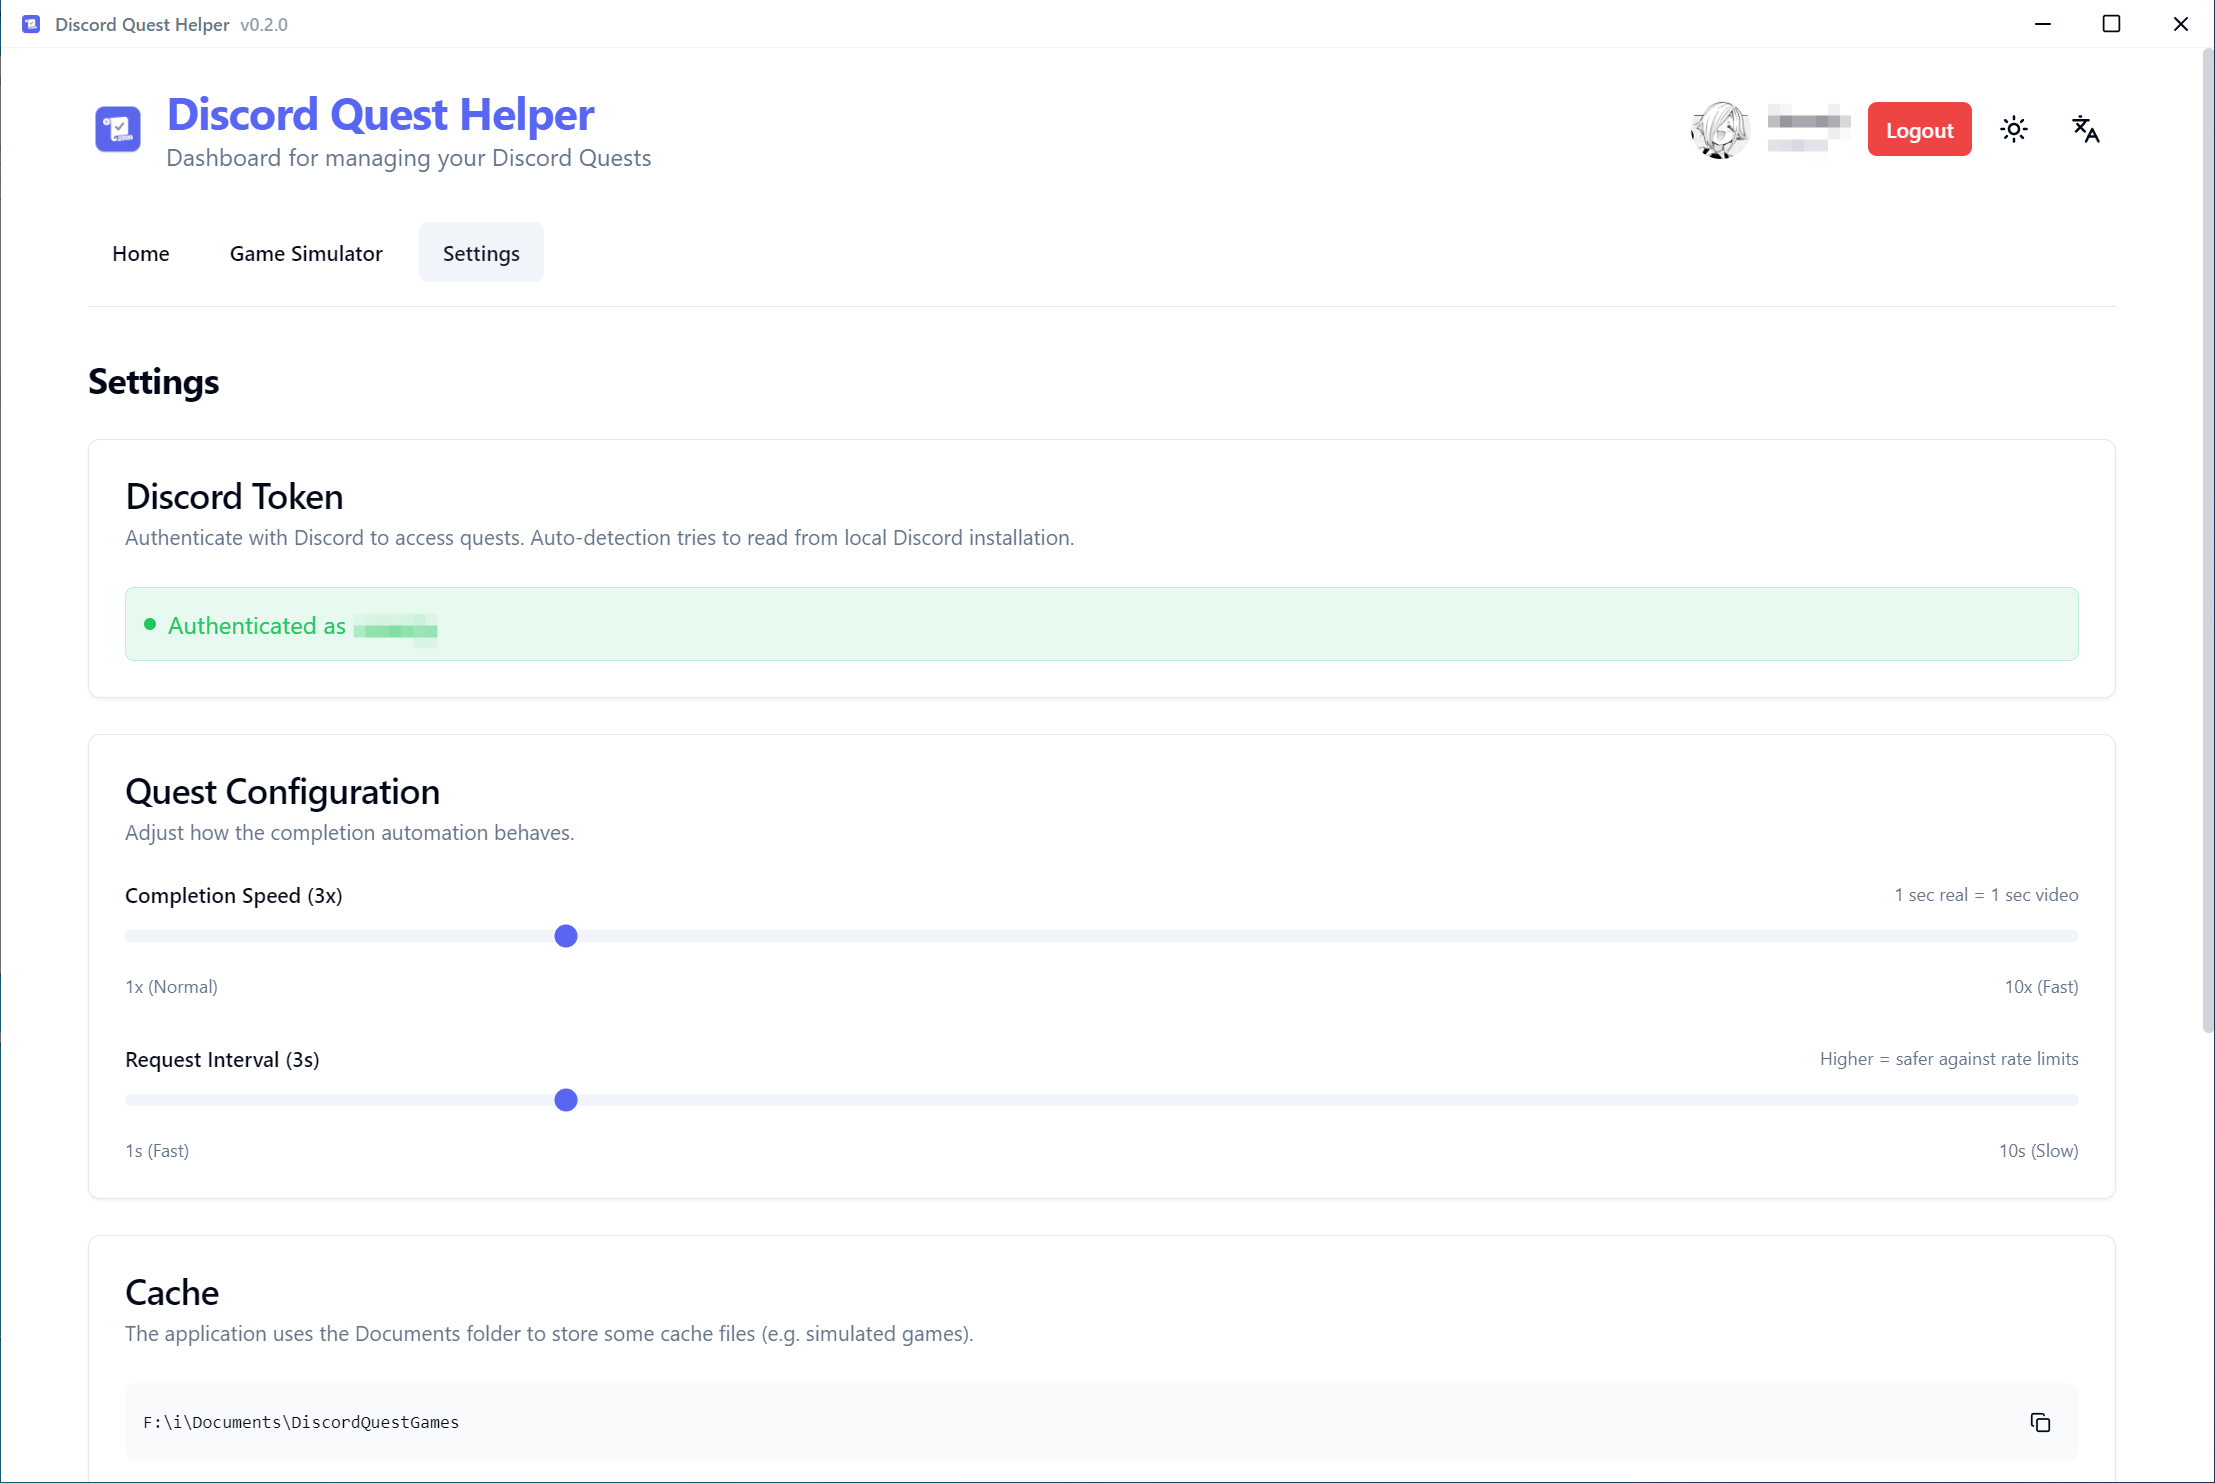
Task: Maximize the application window
Action: click(2111, 24)
